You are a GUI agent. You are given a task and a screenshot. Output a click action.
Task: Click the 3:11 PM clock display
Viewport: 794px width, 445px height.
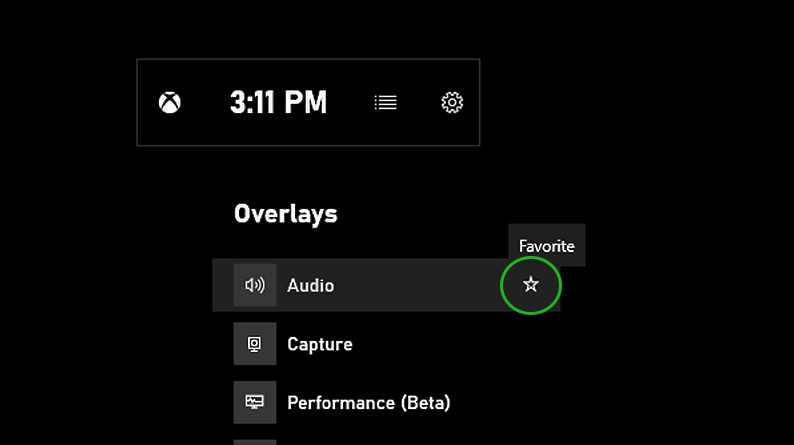[x=279, y=102]
